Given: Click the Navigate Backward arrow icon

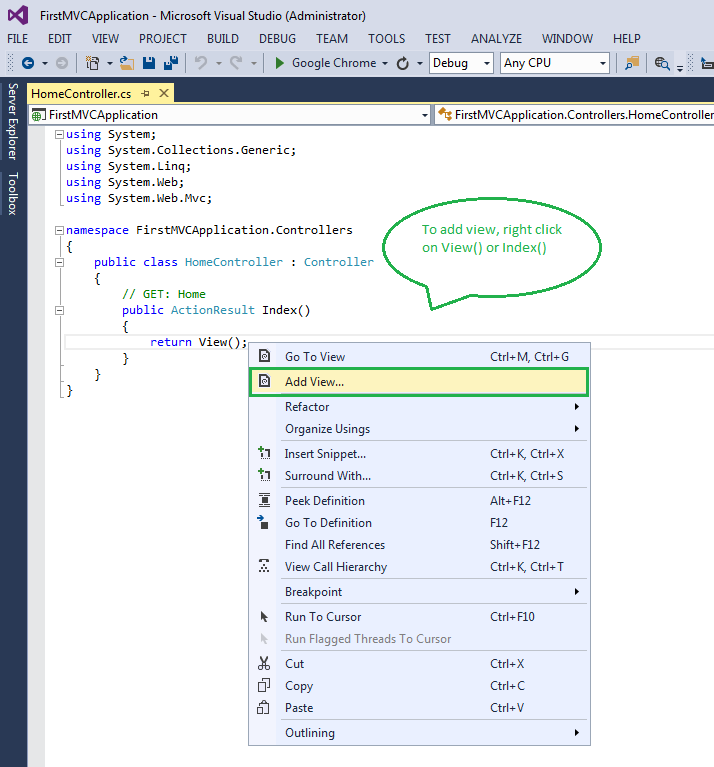Looking at the screenshot, I should click(x=28, y=63).
